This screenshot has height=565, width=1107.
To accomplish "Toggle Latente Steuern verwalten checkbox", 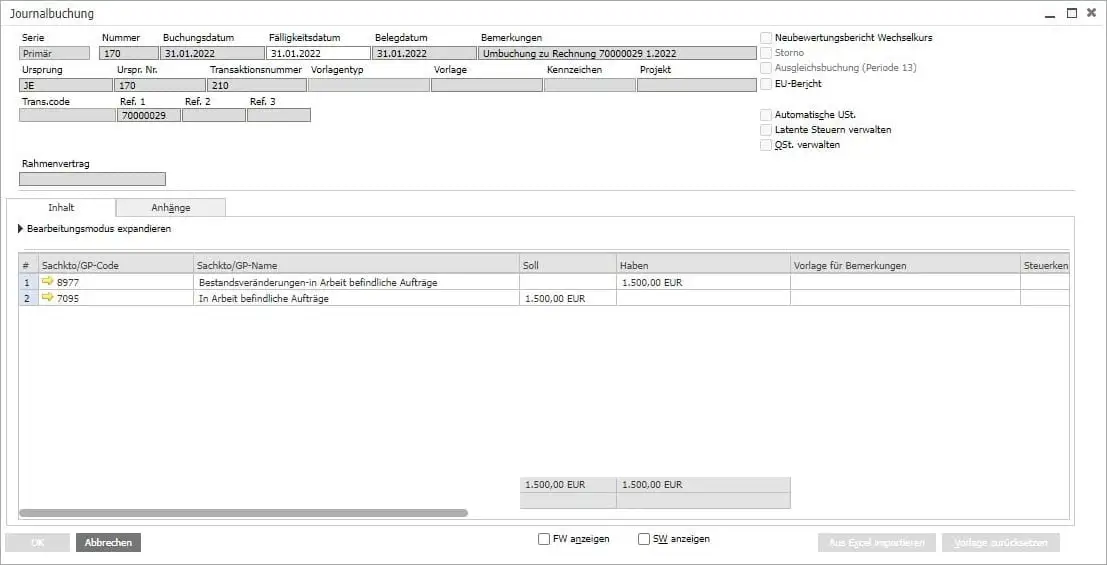I will (766, 130).
